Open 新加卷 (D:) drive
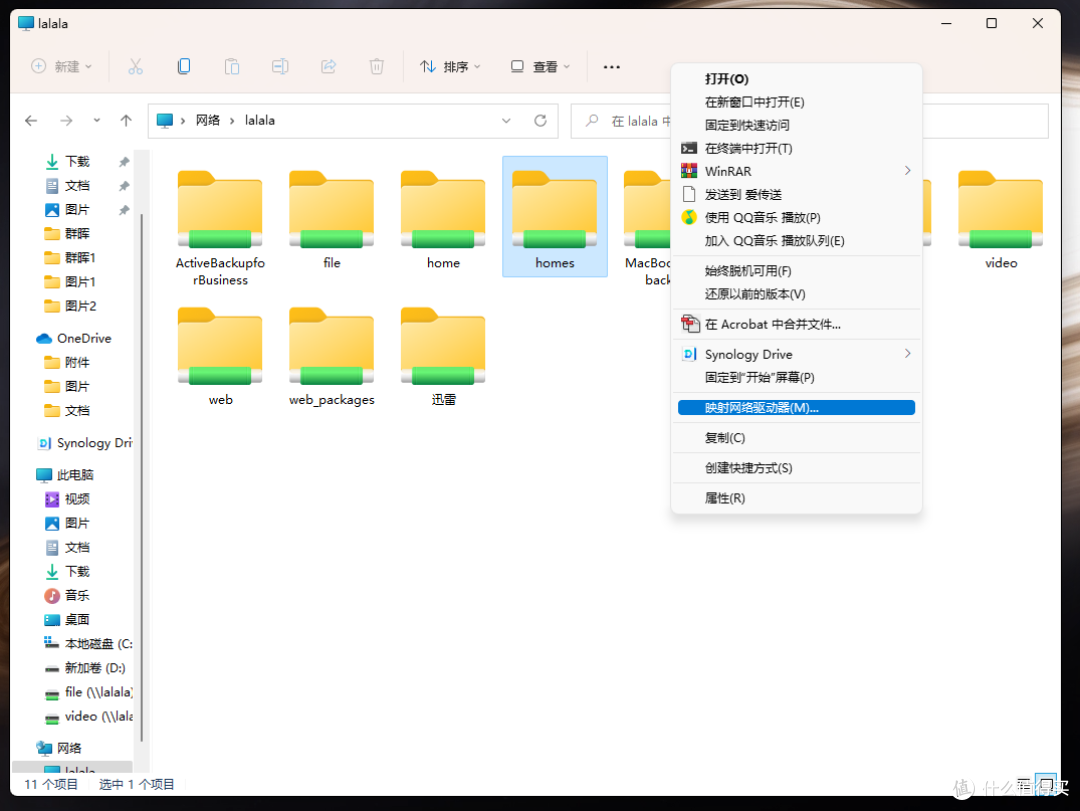 click(85, 668)
